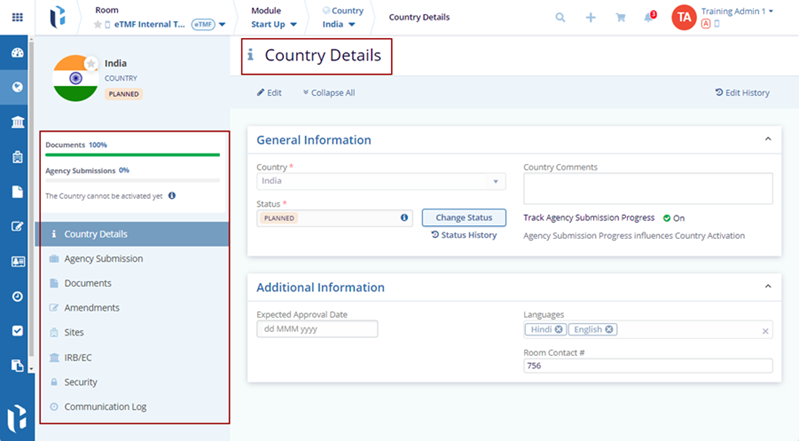
Task: Remove the Hindi language tag
Action: pos(559,329)
